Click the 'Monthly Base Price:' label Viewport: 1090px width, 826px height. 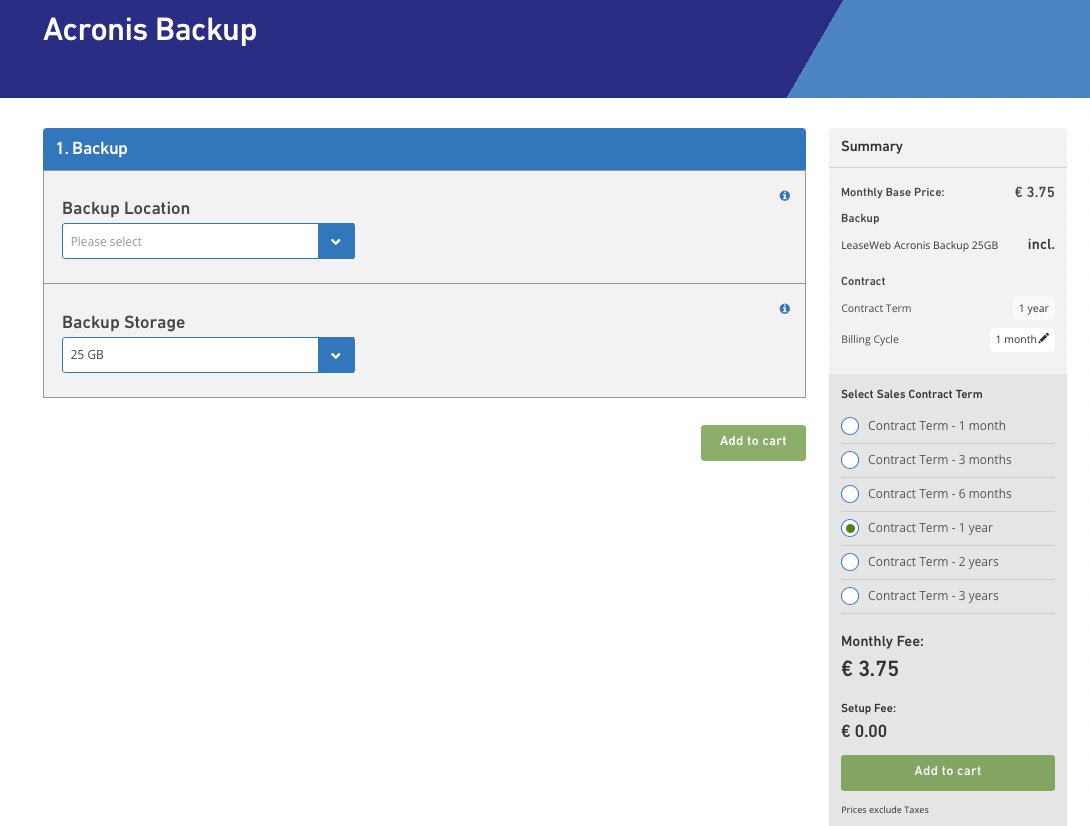click(893, 193)
